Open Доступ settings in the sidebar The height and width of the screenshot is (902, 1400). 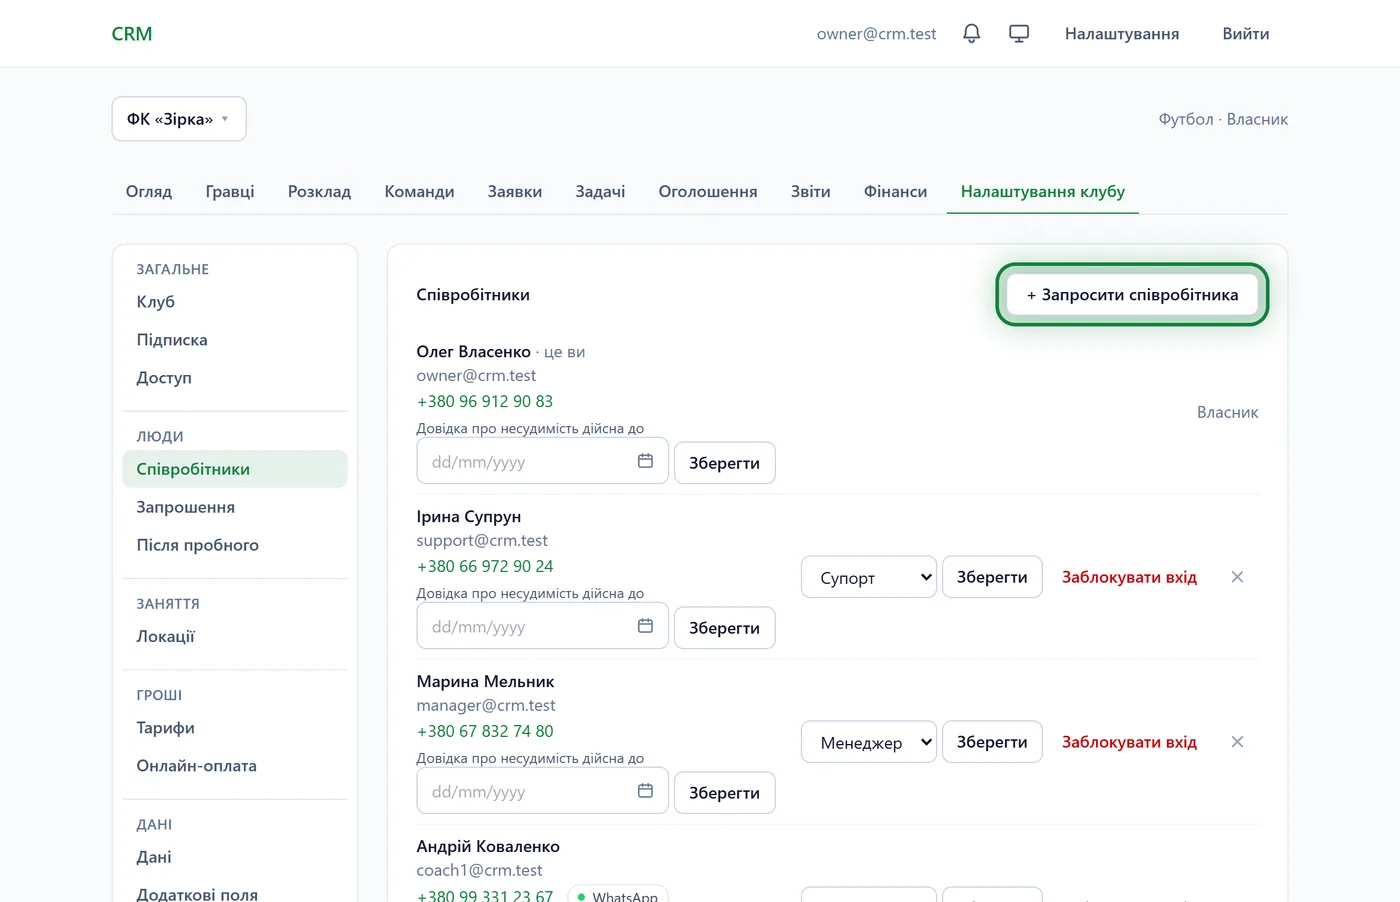tap(235, 378)
